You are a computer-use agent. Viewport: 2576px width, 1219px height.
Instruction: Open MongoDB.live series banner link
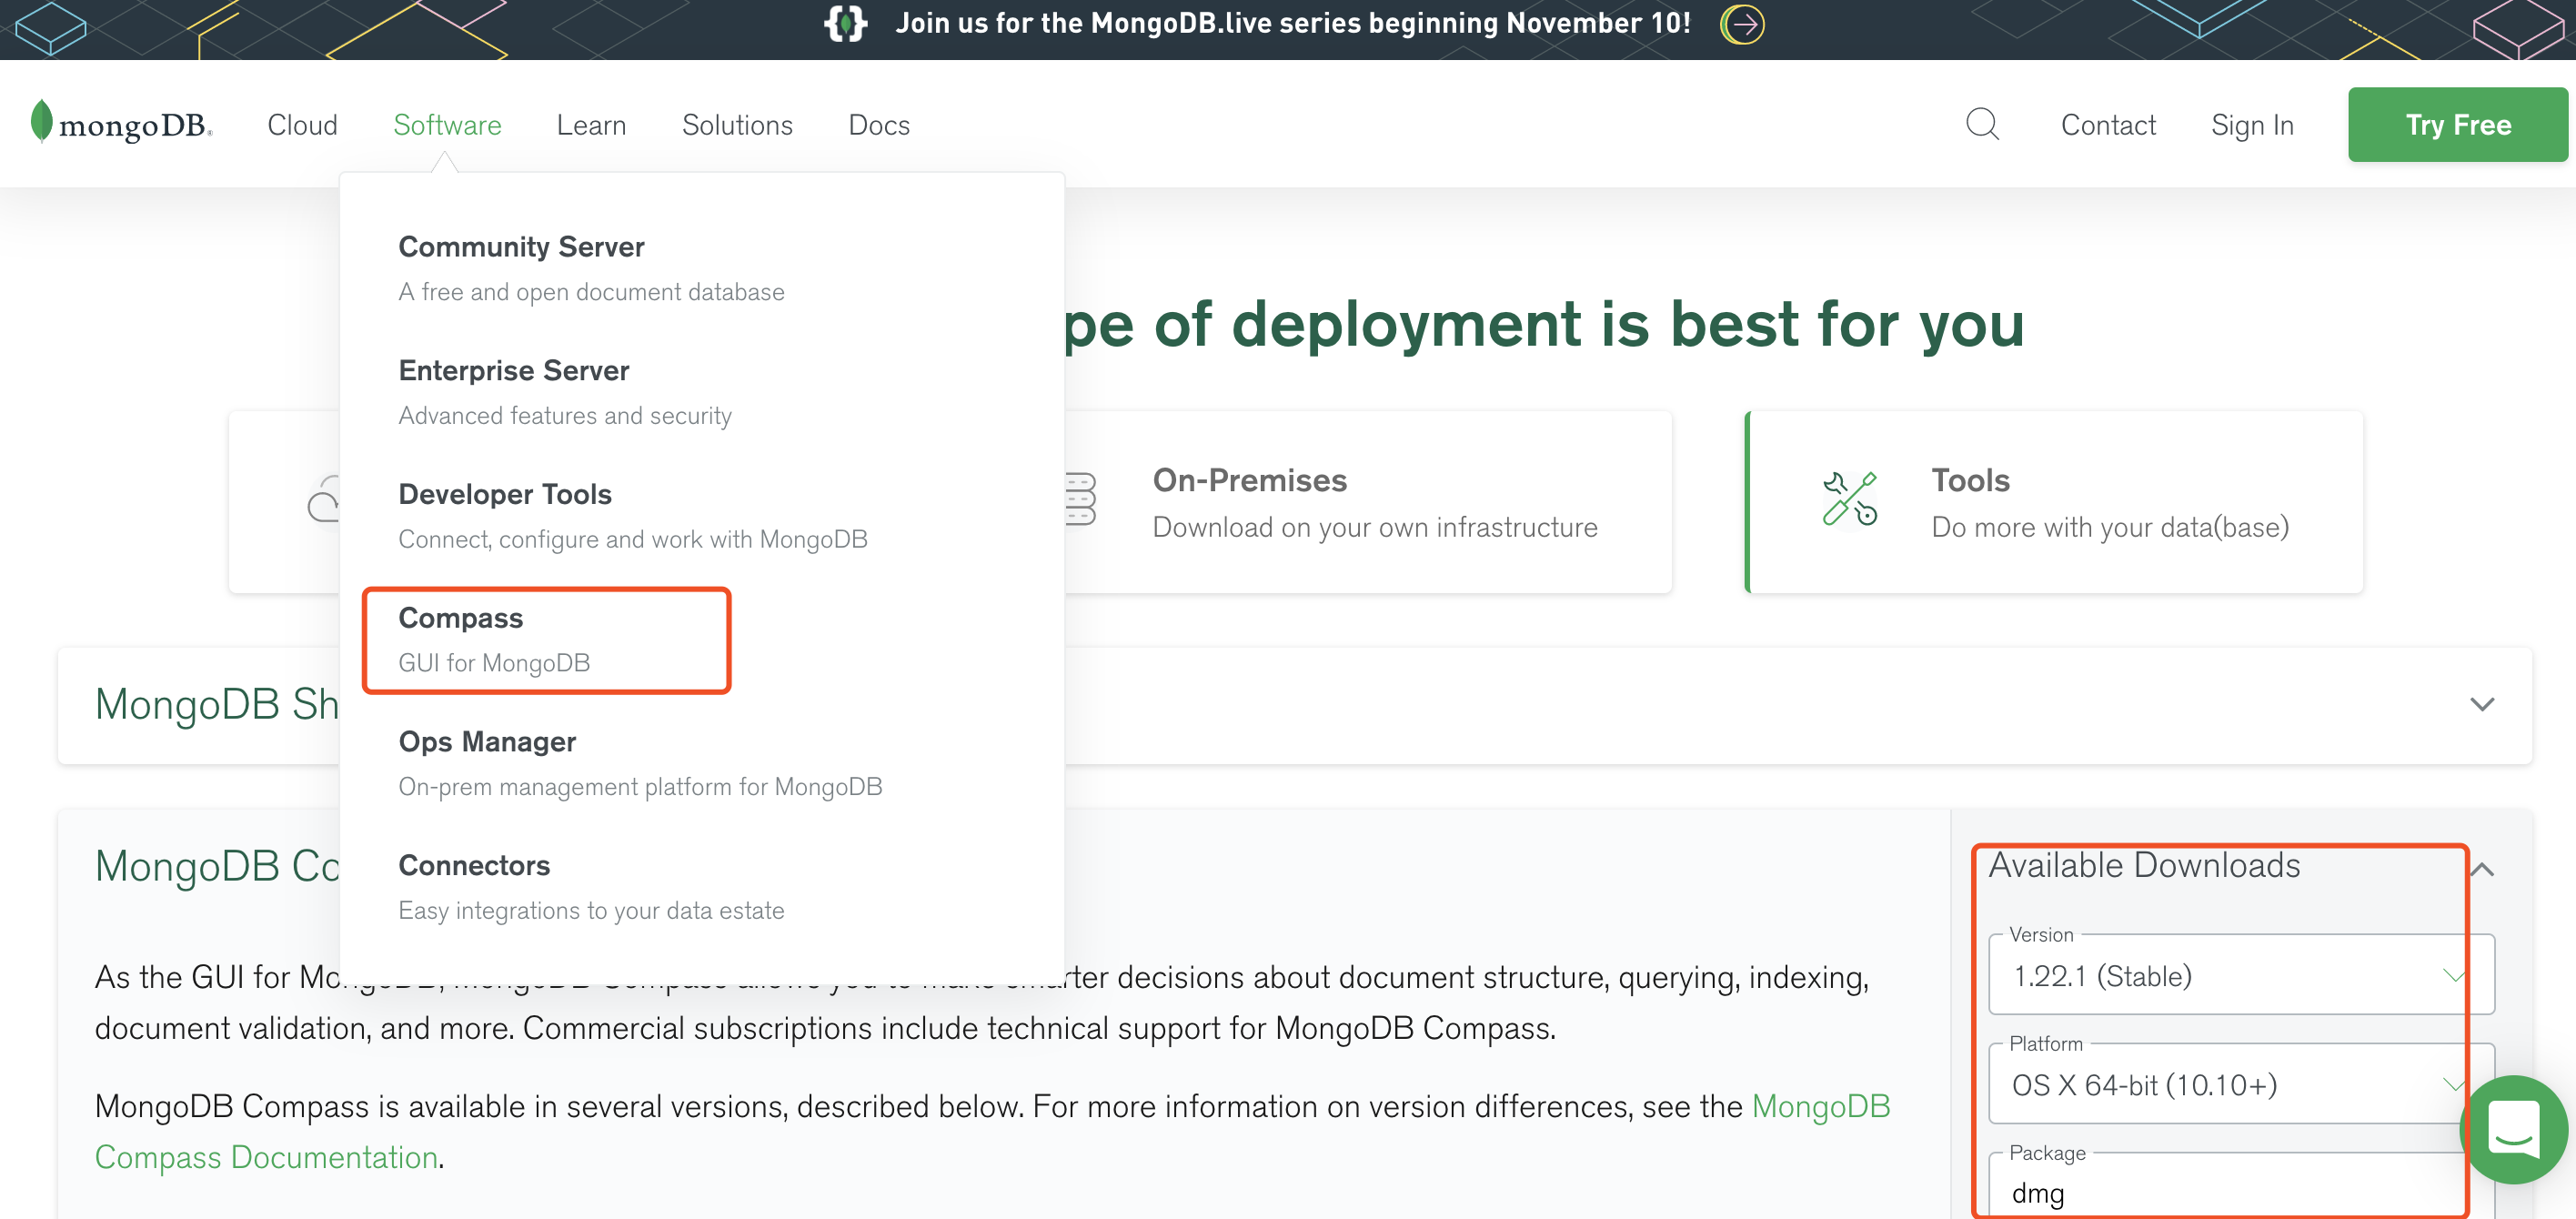[1292, 23]
